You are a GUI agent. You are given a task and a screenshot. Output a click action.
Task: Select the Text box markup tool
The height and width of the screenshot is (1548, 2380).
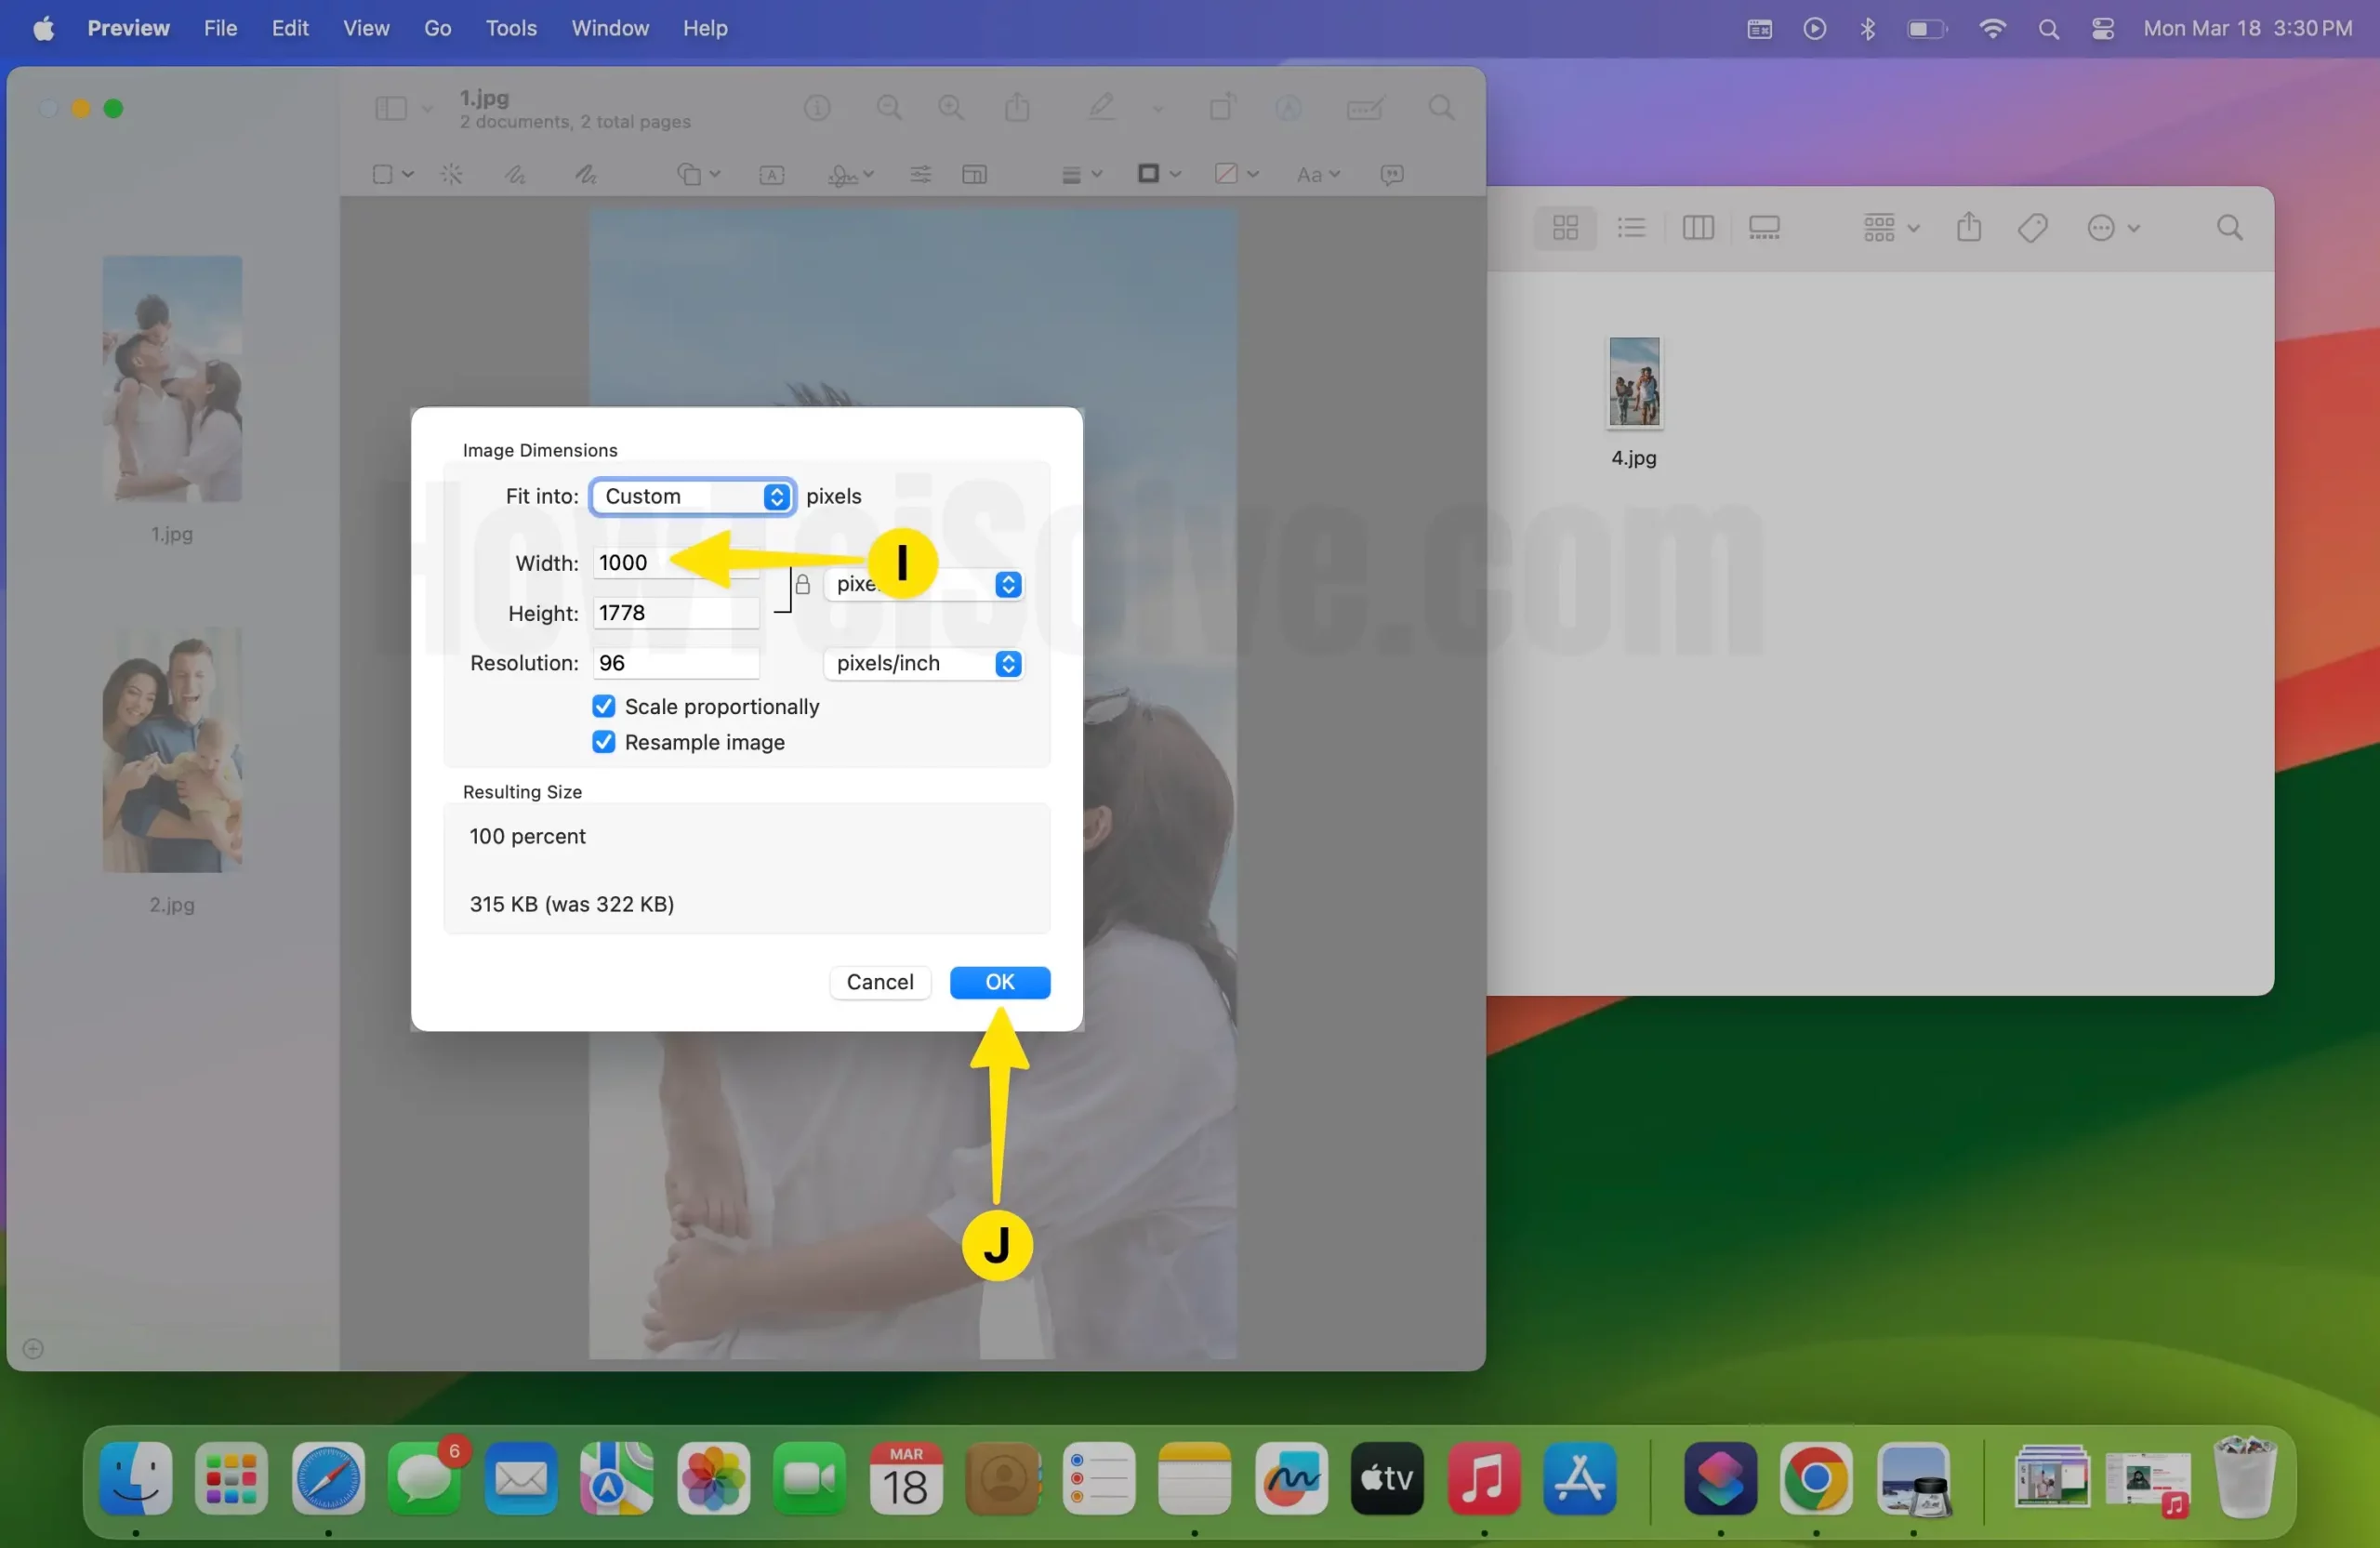pyautogui.click(x=771, y=174)
